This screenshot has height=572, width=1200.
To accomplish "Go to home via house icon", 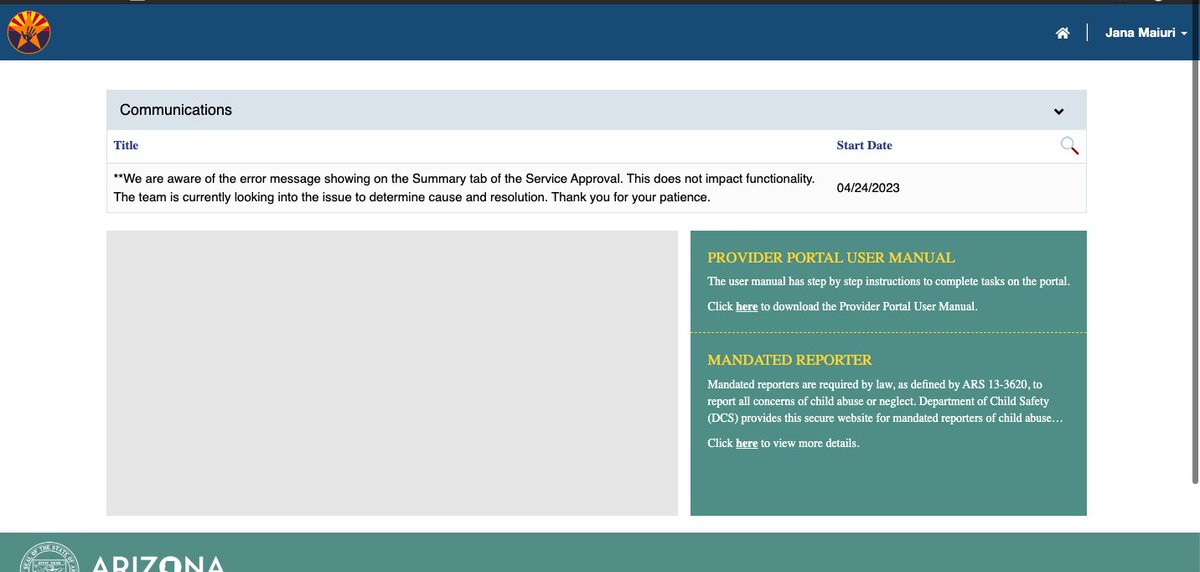I will (1063, 33).
